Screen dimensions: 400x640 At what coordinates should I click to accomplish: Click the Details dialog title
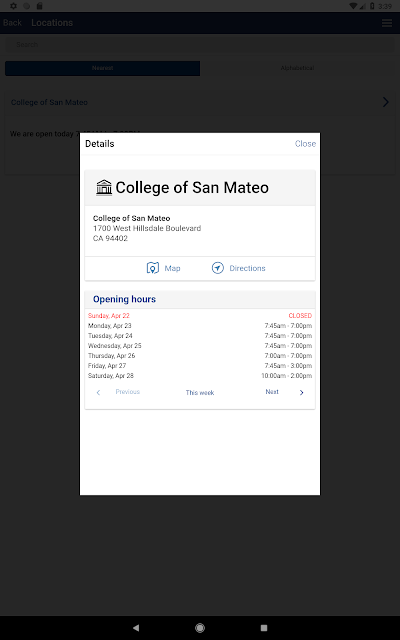pos(100,144)
